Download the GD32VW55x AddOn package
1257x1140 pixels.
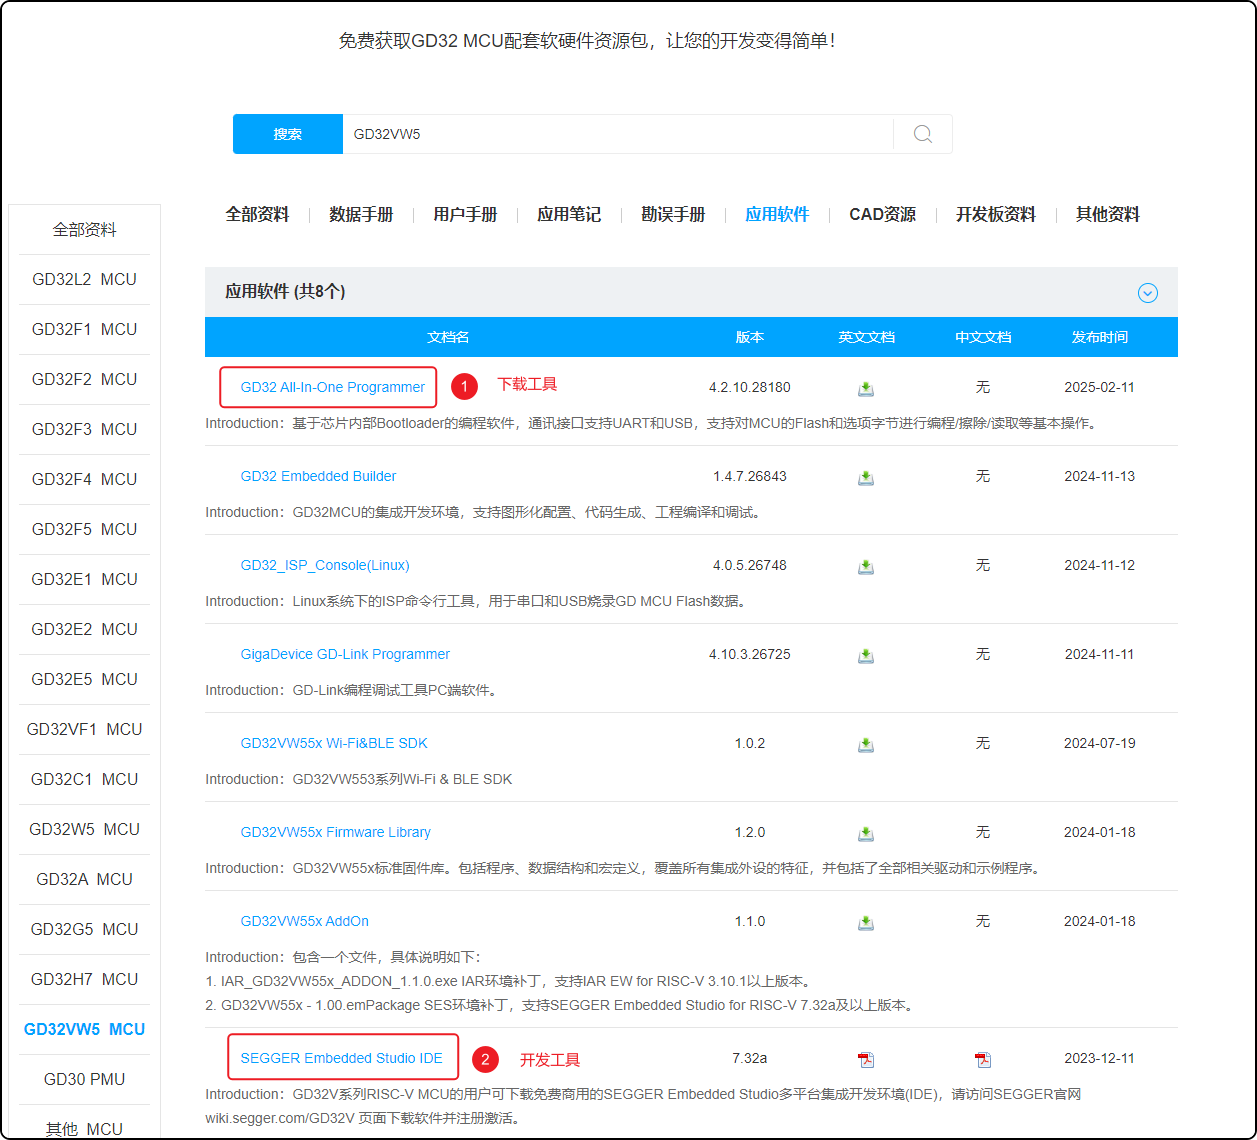[x=866, y=923]
